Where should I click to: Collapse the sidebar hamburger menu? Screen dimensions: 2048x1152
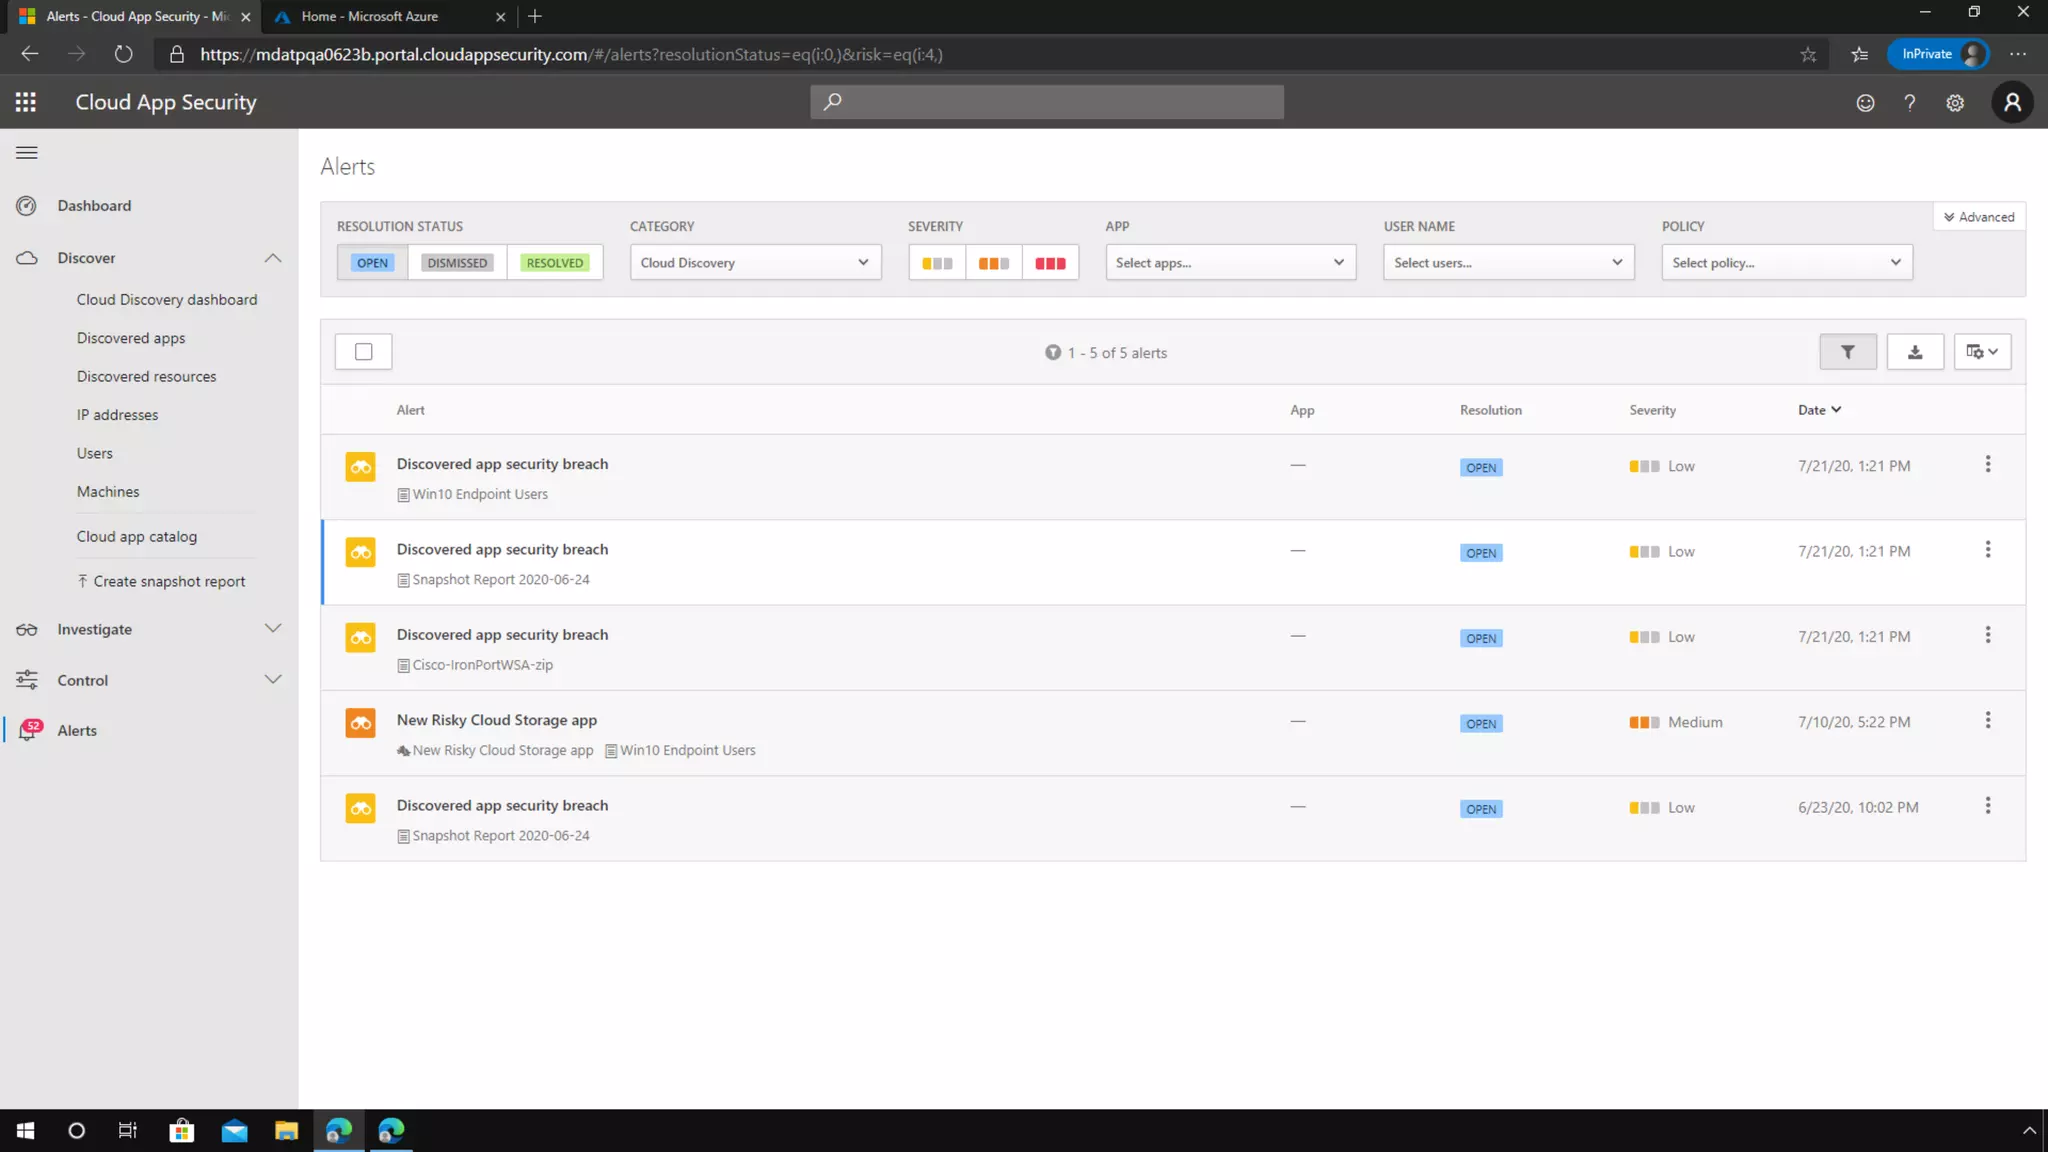pyautogui.click(x=27, y=153)
